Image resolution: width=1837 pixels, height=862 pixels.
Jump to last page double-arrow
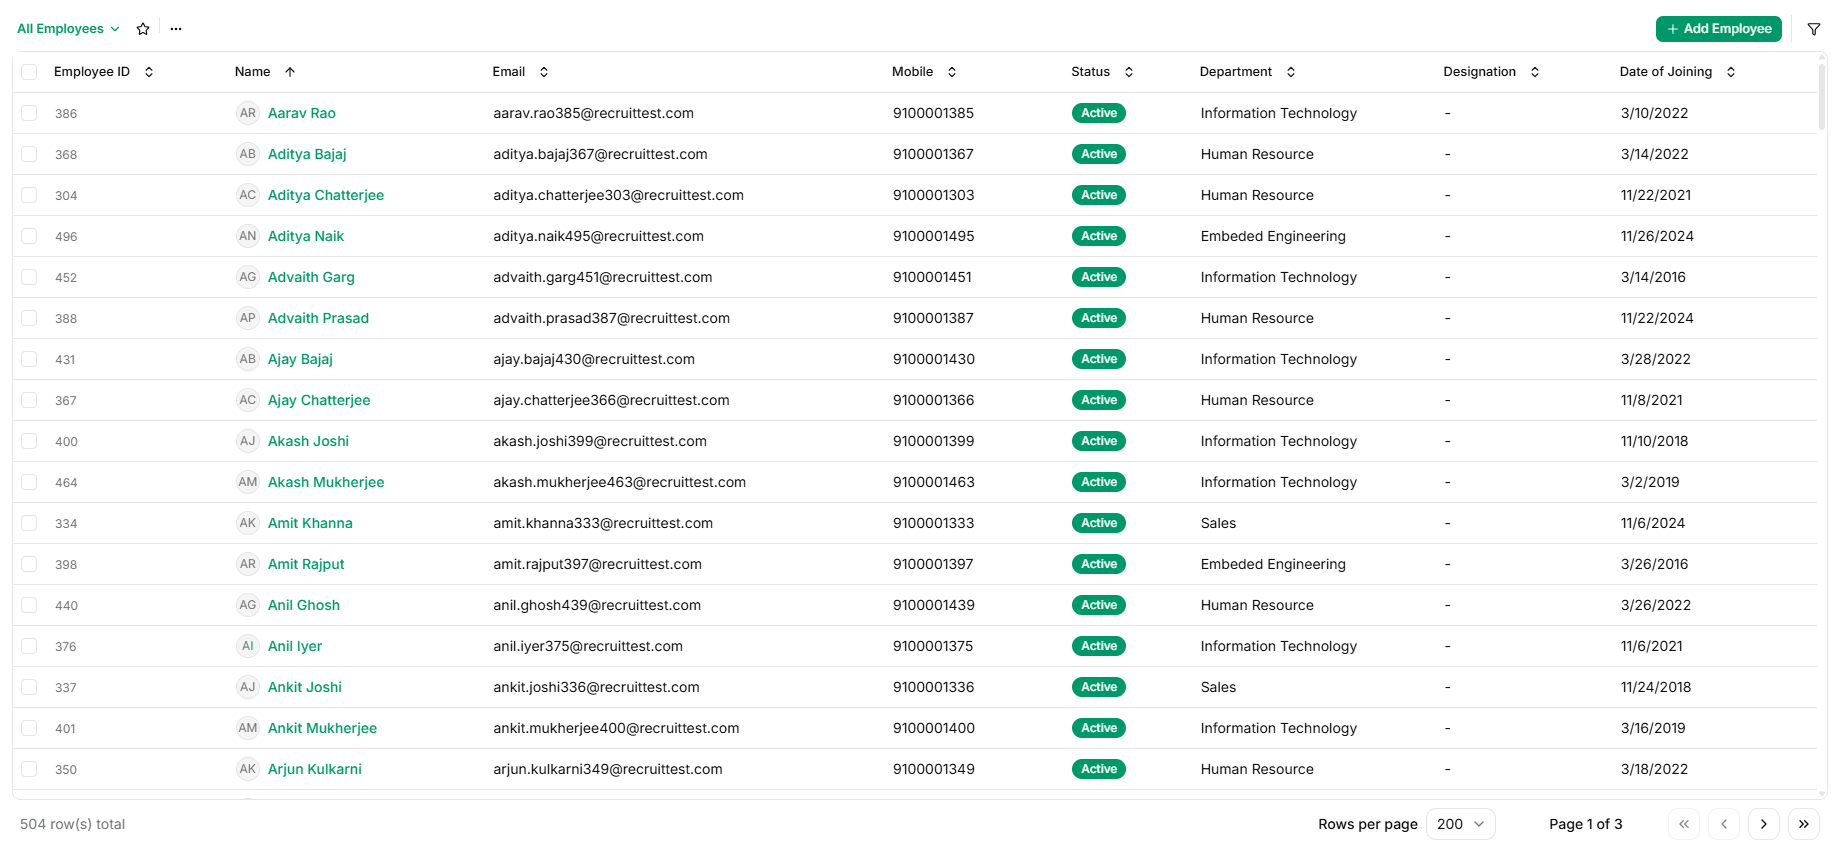pos(1804,824)
